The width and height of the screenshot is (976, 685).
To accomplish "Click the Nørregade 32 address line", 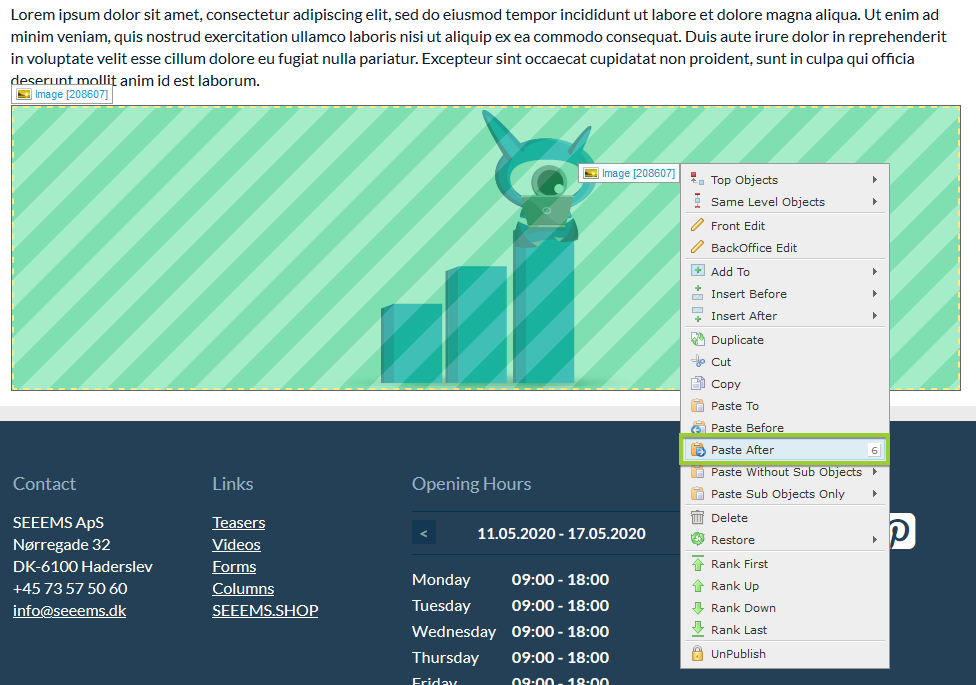I will [62, 544].
